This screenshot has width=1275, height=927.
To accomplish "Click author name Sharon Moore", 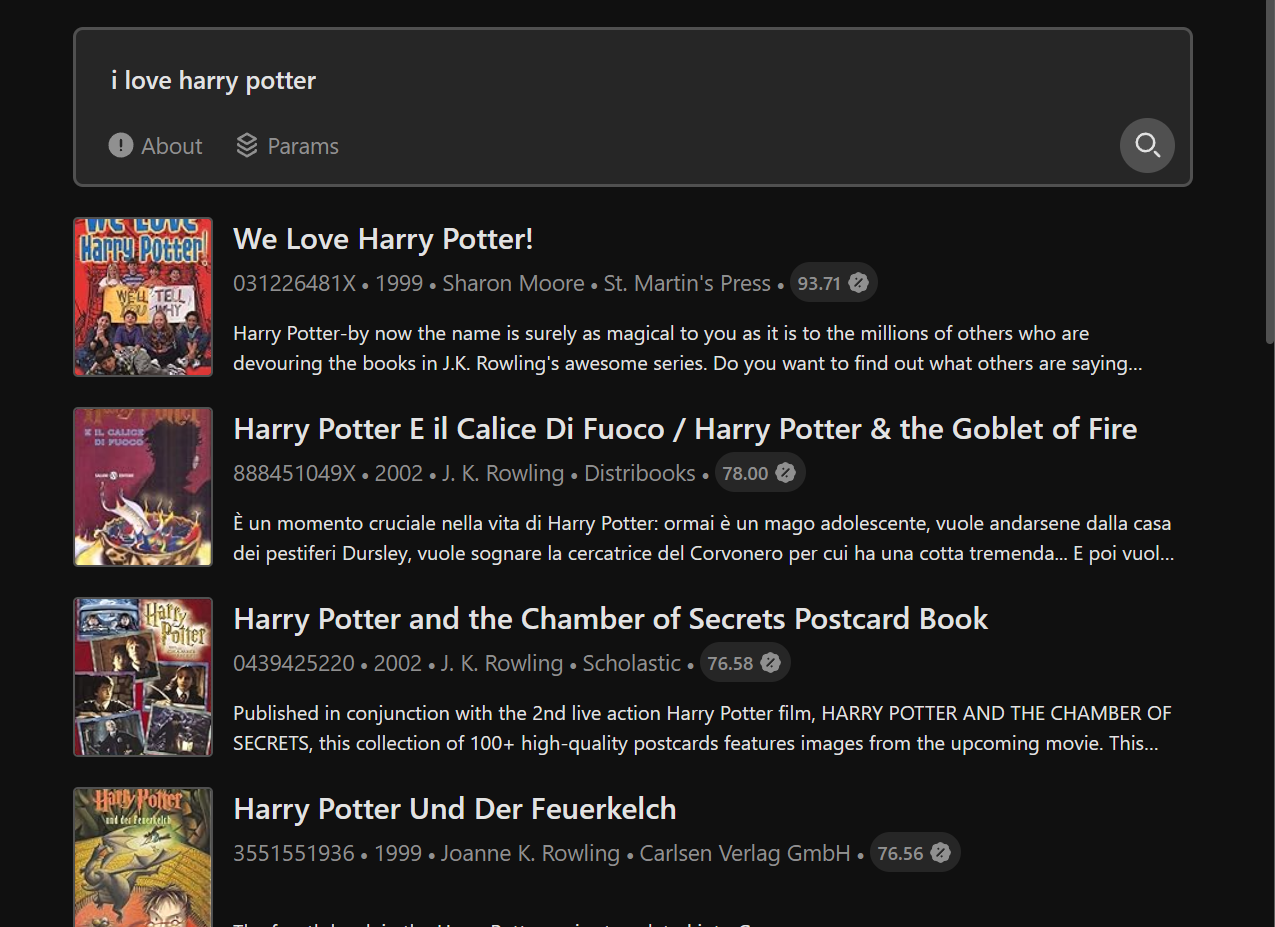I will click(x=513, y=283).
